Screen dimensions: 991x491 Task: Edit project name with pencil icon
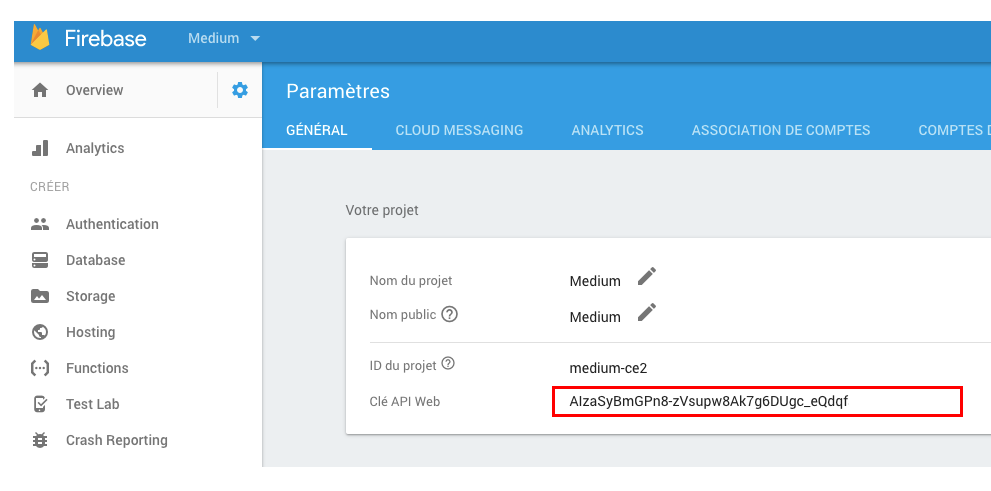click(647, 276)
